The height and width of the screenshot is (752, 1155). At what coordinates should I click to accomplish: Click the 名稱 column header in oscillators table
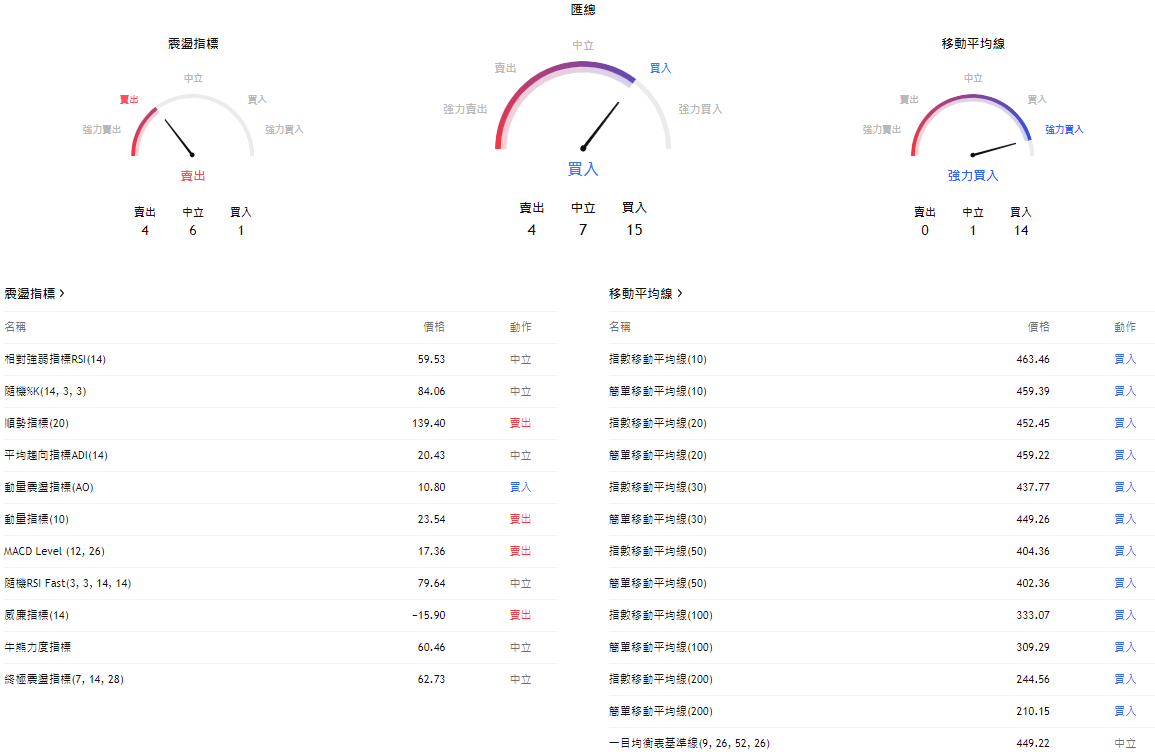tap(16, 327)
